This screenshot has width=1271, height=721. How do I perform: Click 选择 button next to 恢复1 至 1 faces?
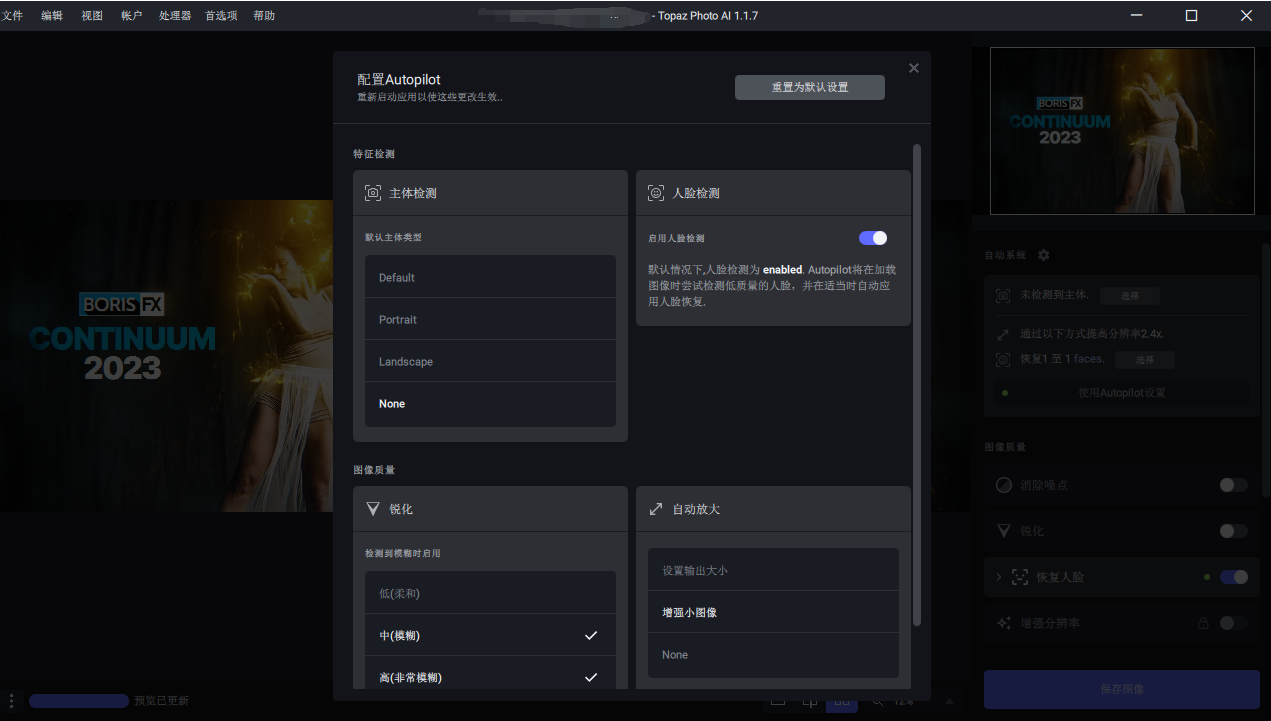click(x=1145, y=359)
